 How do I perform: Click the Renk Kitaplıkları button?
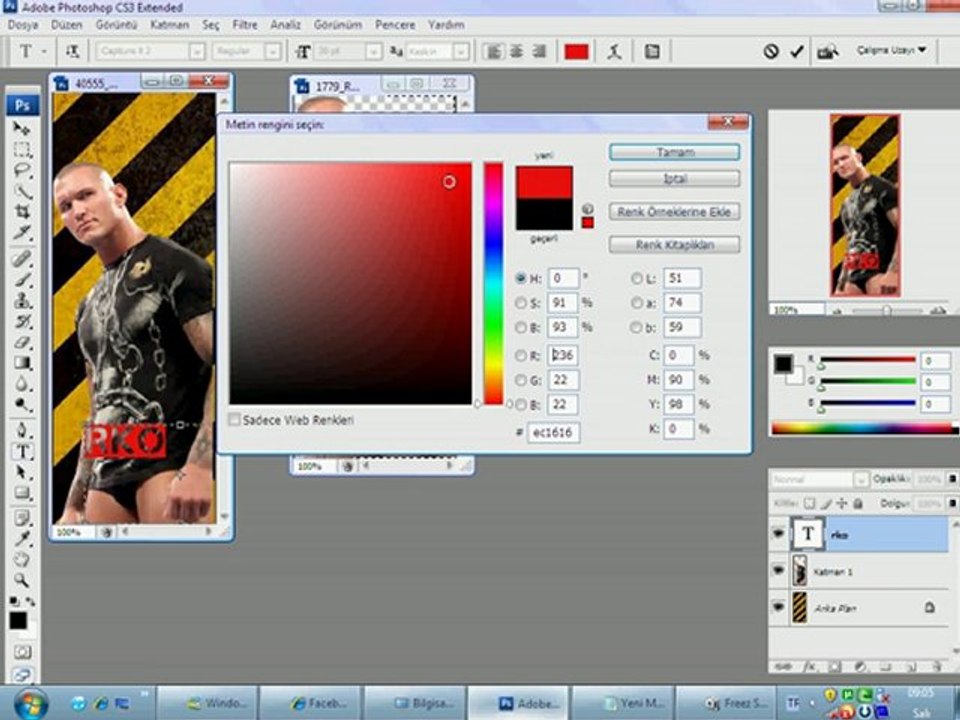click(x=674, y=244)
